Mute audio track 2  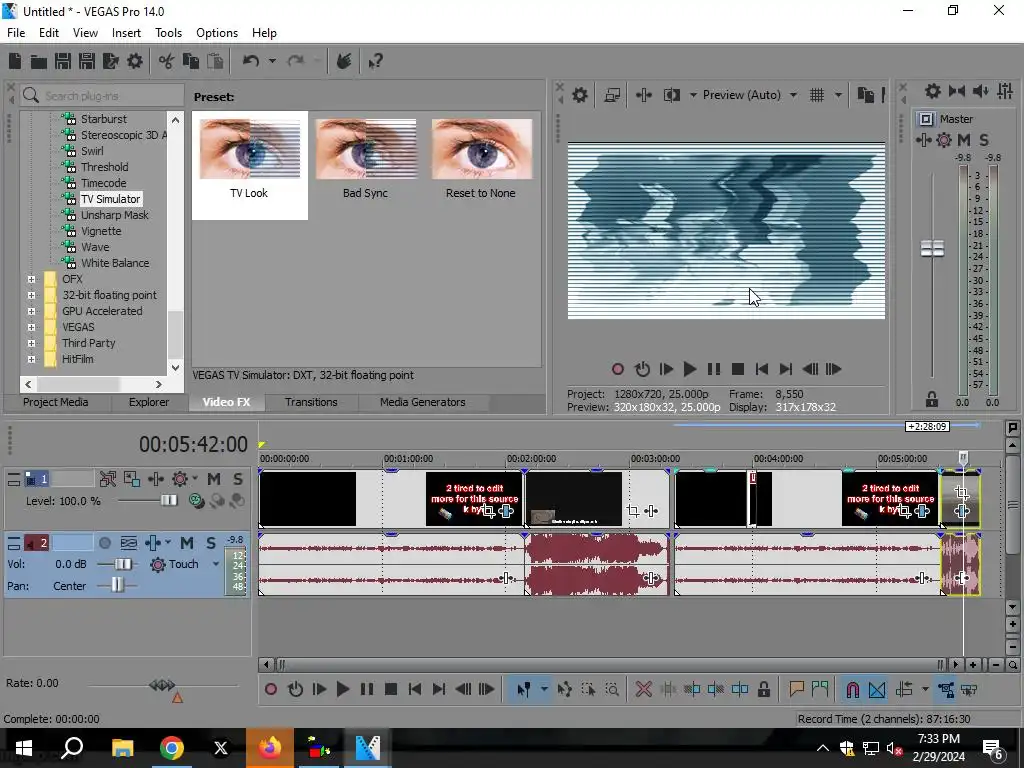pos(187,543)
